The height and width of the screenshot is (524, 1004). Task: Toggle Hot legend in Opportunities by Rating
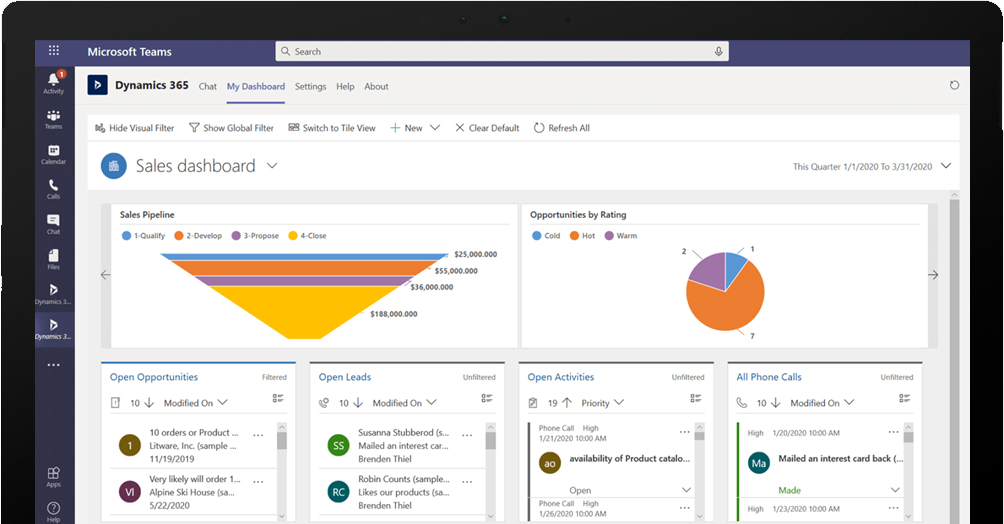click(x=583, y=236)
